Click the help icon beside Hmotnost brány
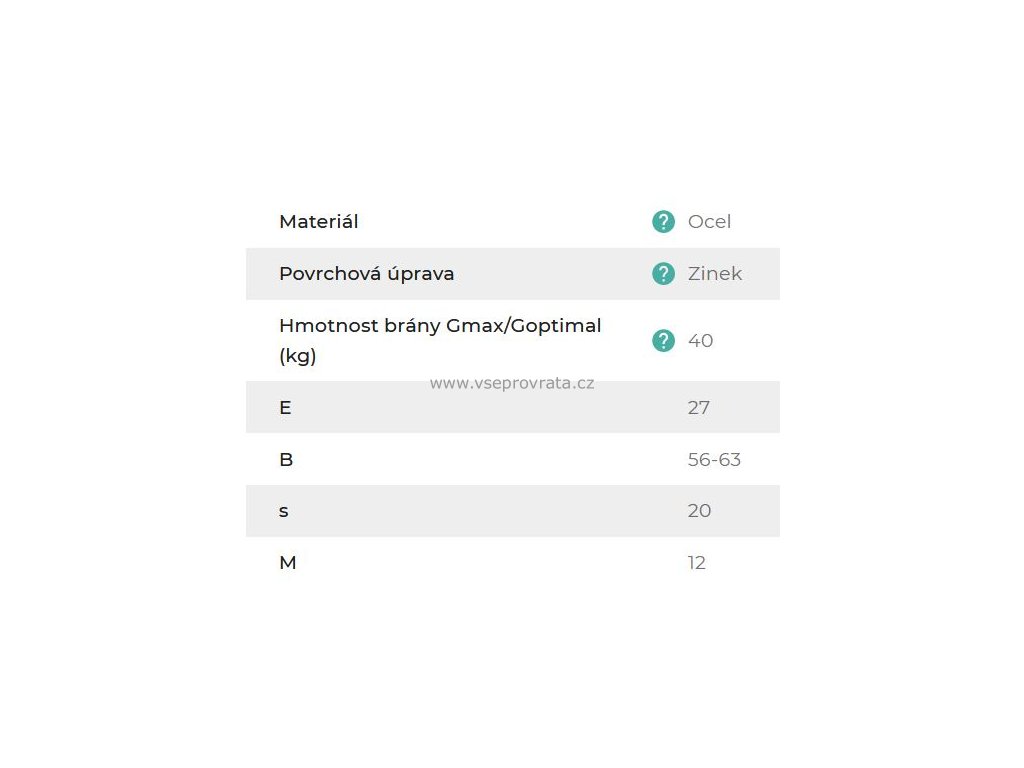Screen dimensions: 1024x768 click(x=663, y=340)
